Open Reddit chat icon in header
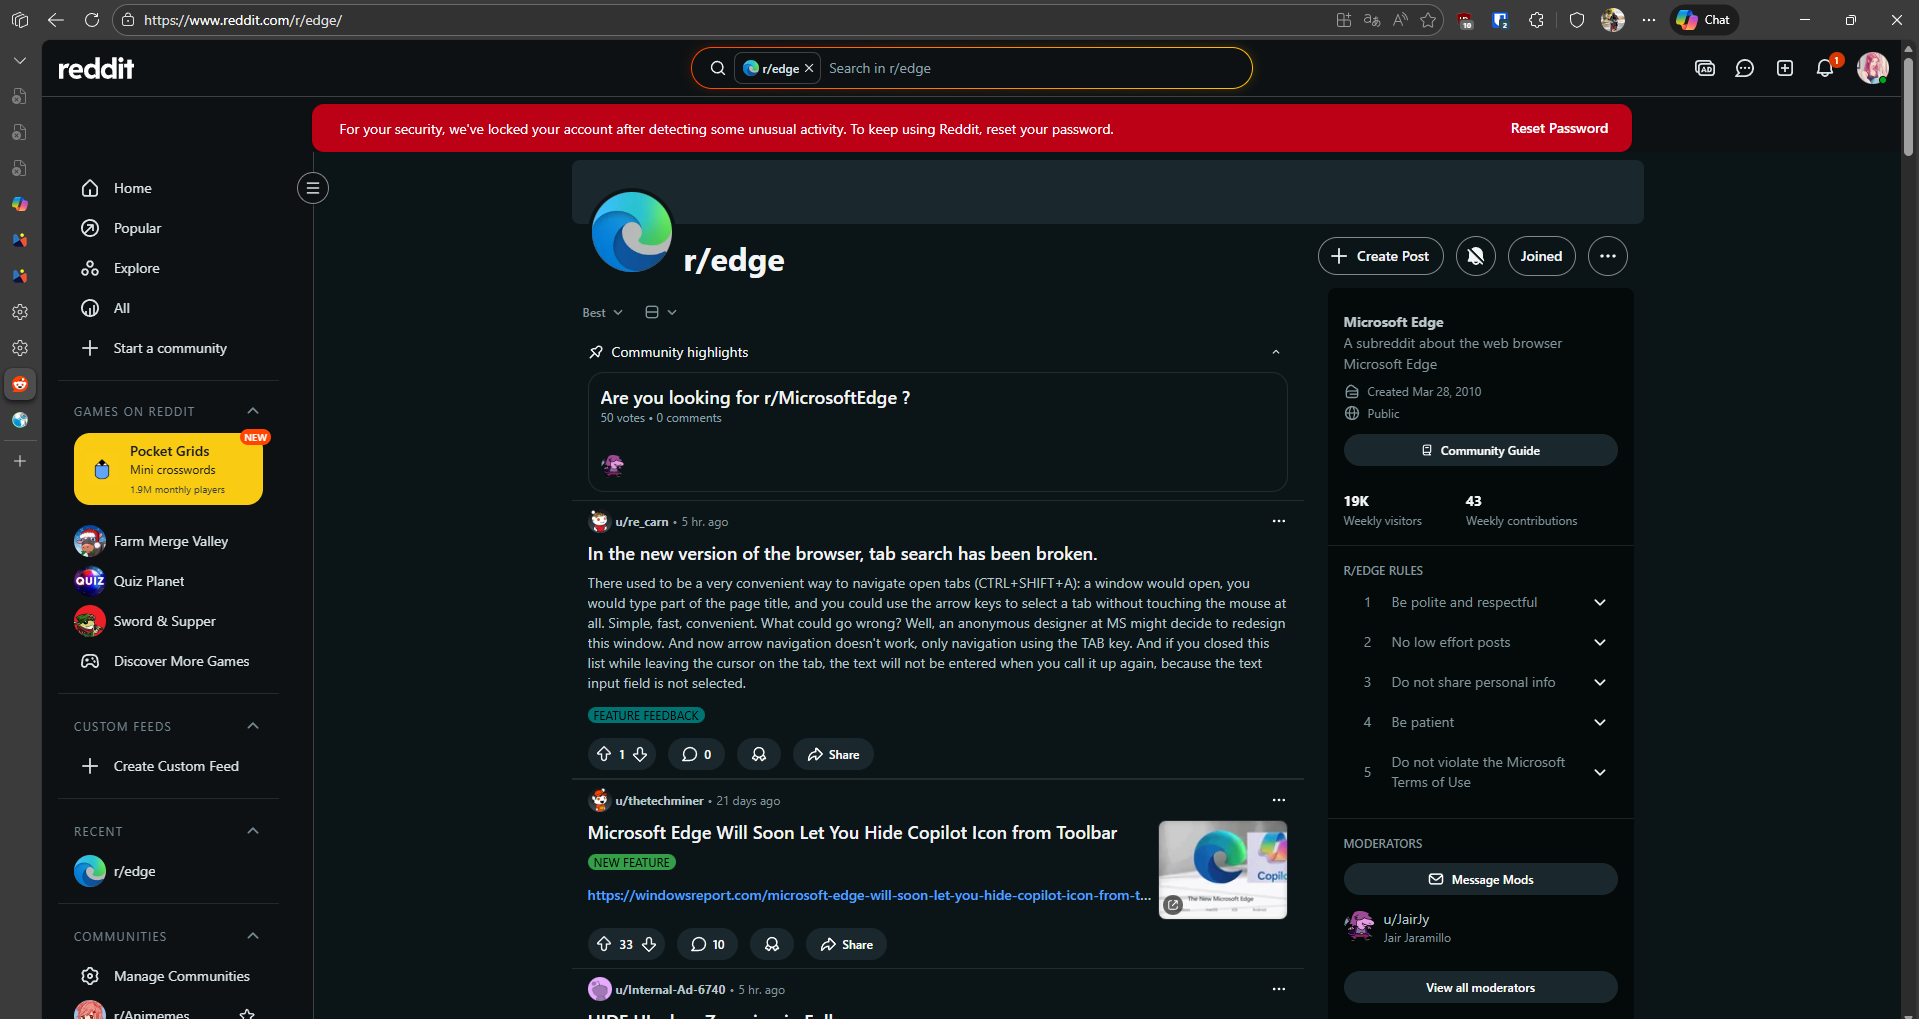 (x=1744, y=68)
